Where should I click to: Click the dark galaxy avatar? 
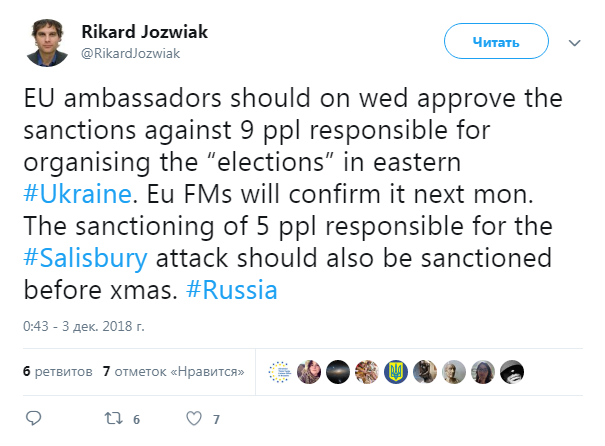[x=338, y=371]
